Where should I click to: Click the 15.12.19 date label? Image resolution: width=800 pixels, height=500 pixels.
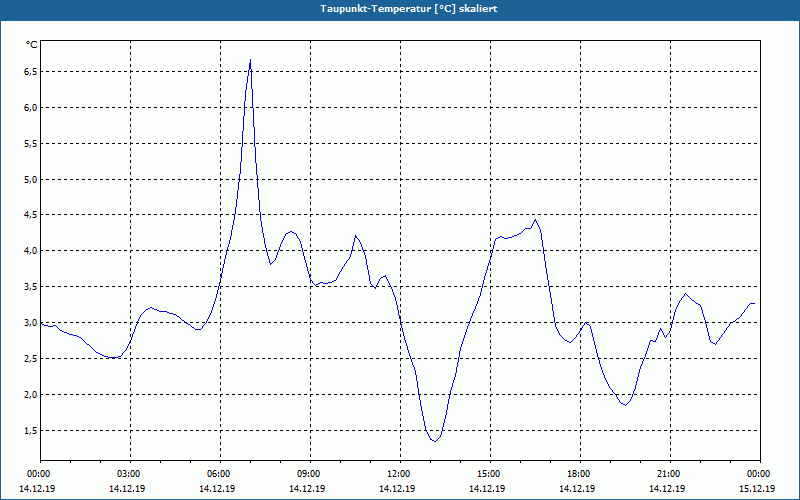(x=757, y=488)
